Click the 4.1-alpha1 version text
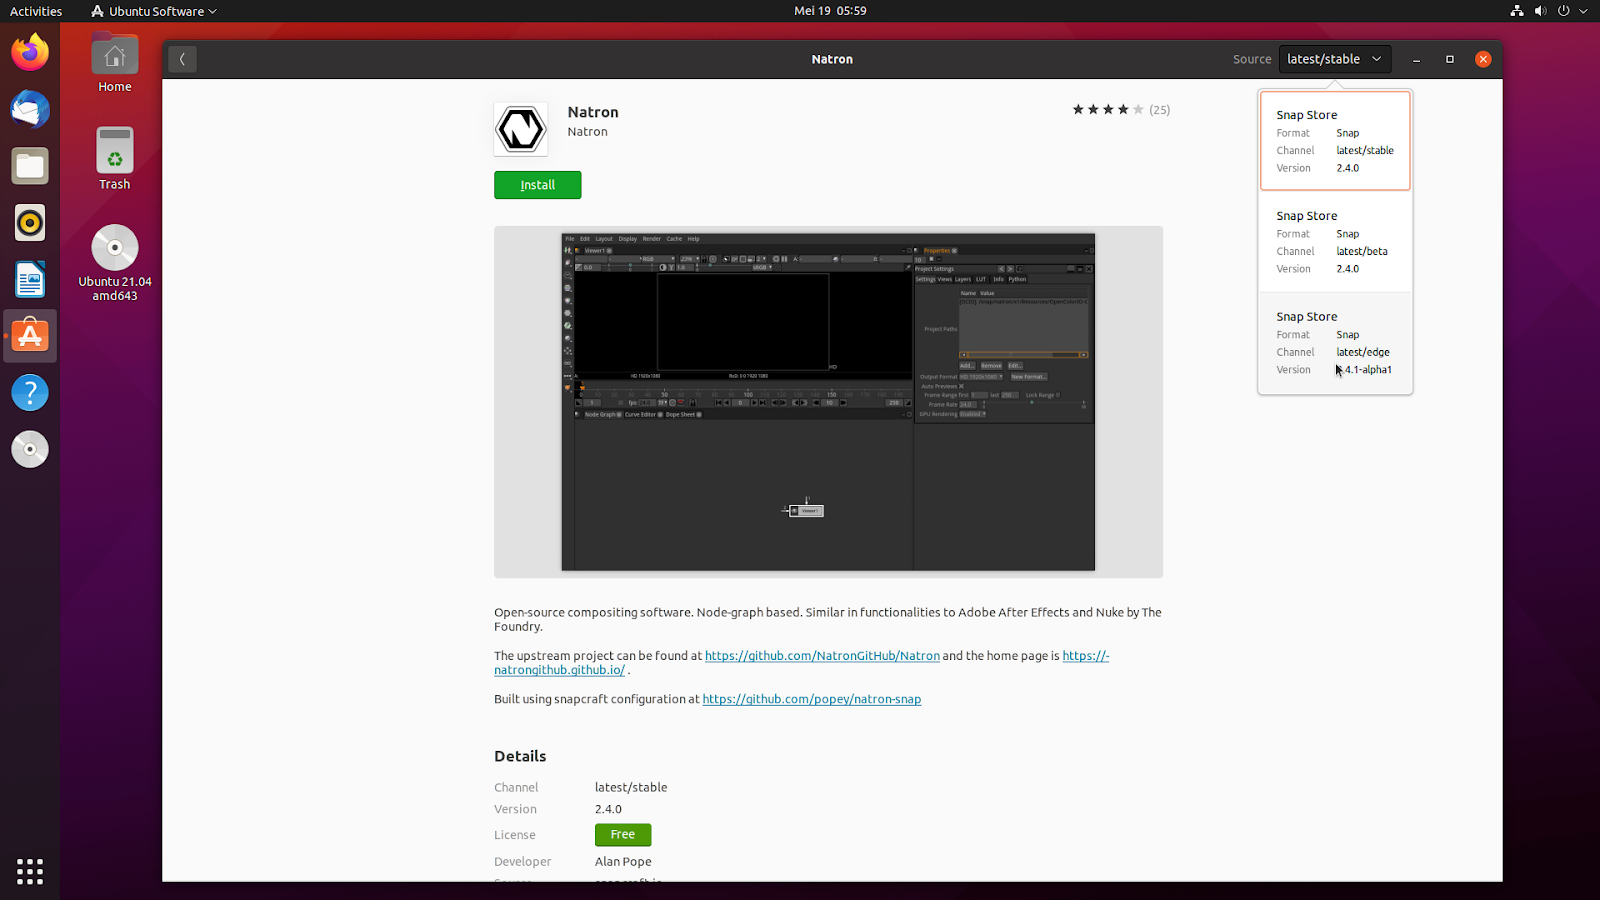Screen dimensions: 1600x900 pyautogui.click(x=1364, y=370)
